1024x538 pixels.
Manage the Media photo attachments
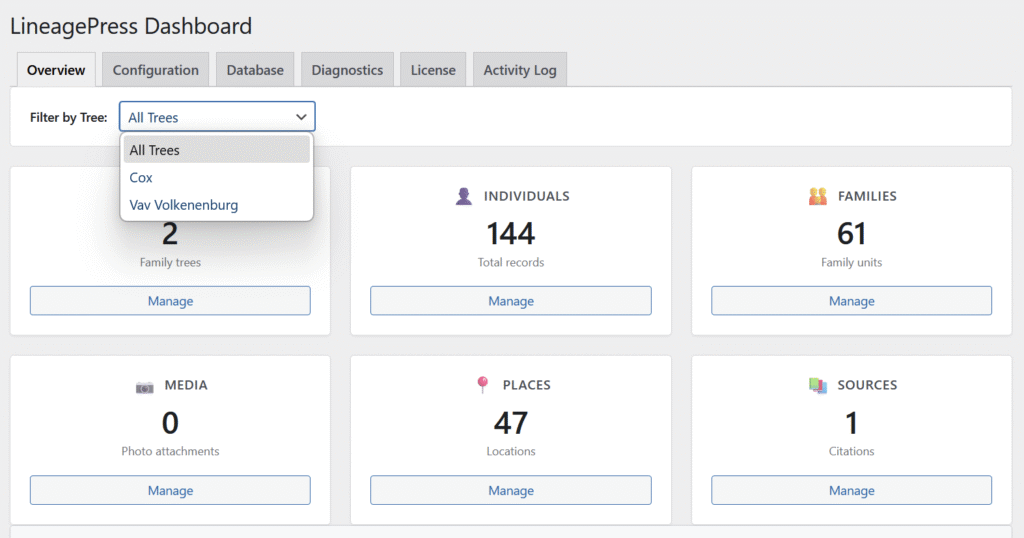pos(170,490)
